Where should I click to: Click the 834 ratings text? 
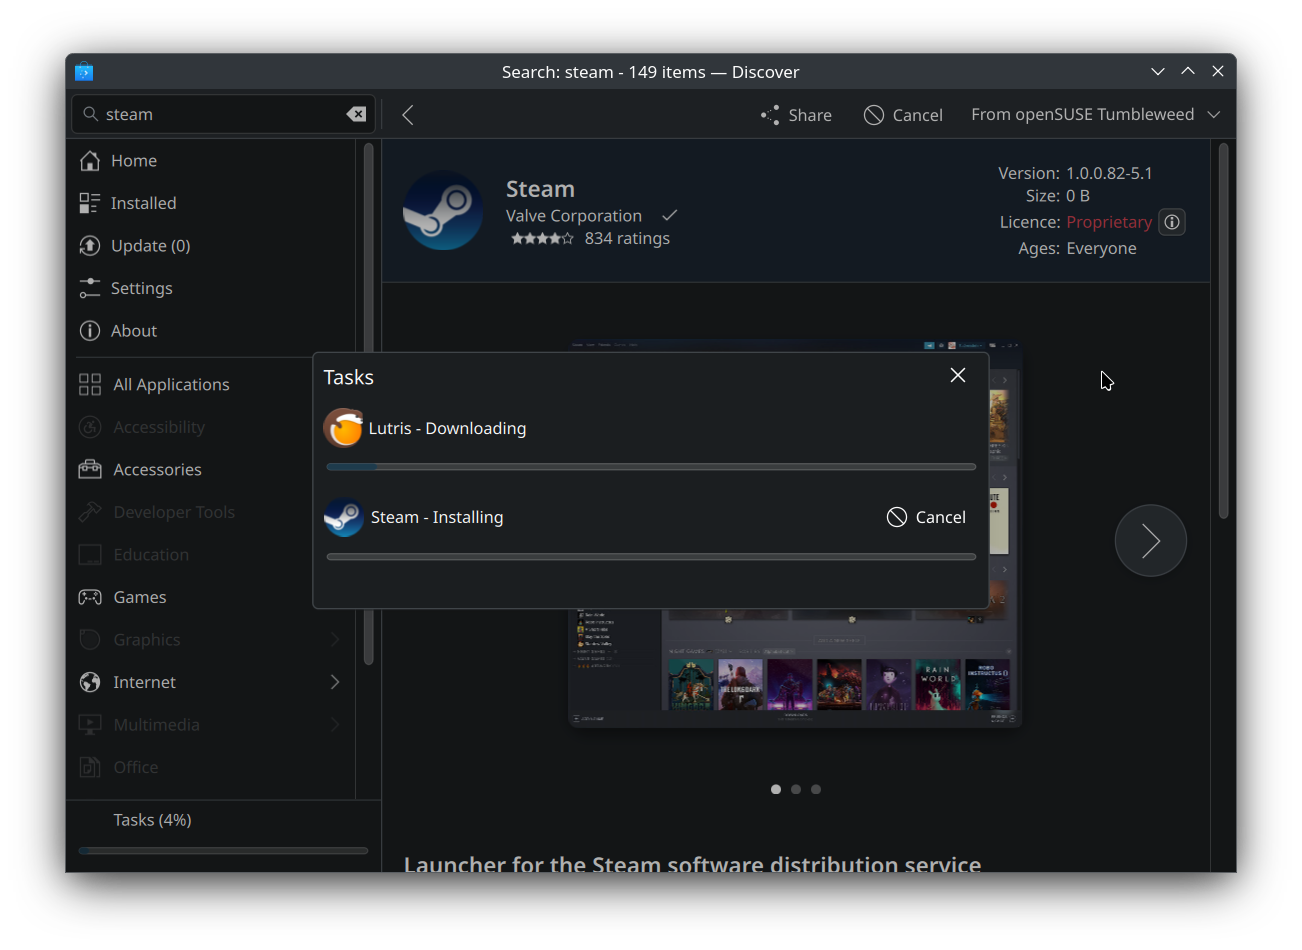tap(627, 239)
